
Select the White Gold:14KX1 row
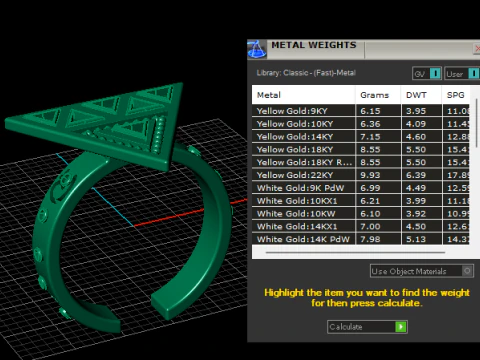[361, 226]
